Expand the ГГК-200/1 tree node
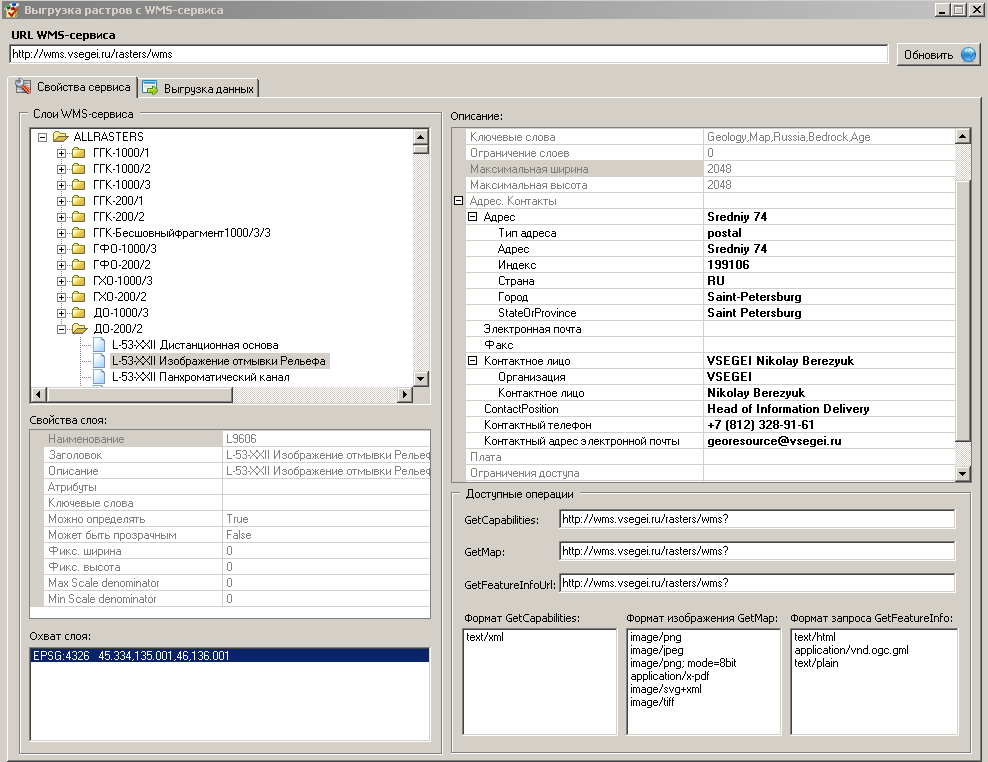The image size is (988, 762). (x=61, y=201)
